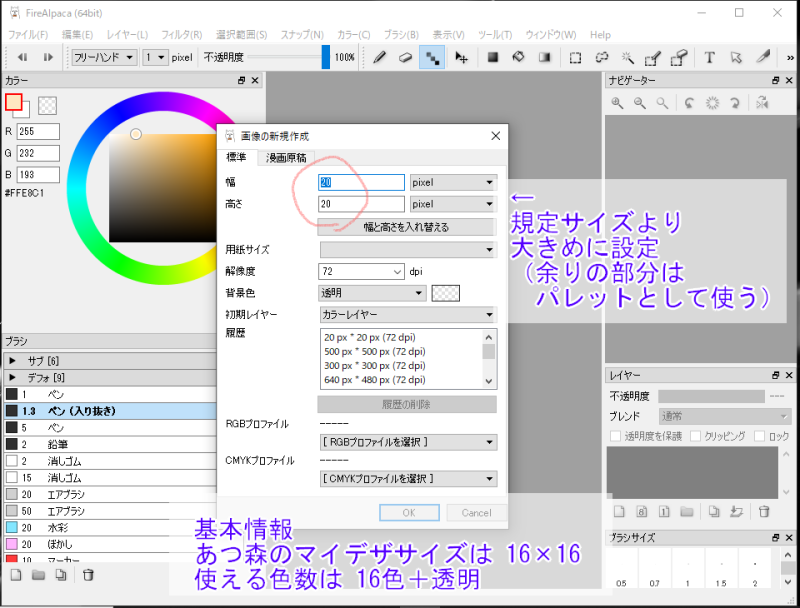Toggle the 透明度を保護 checkbox
Image resolution: width=800 pixels, height=608 pixels.
[616, 436]
